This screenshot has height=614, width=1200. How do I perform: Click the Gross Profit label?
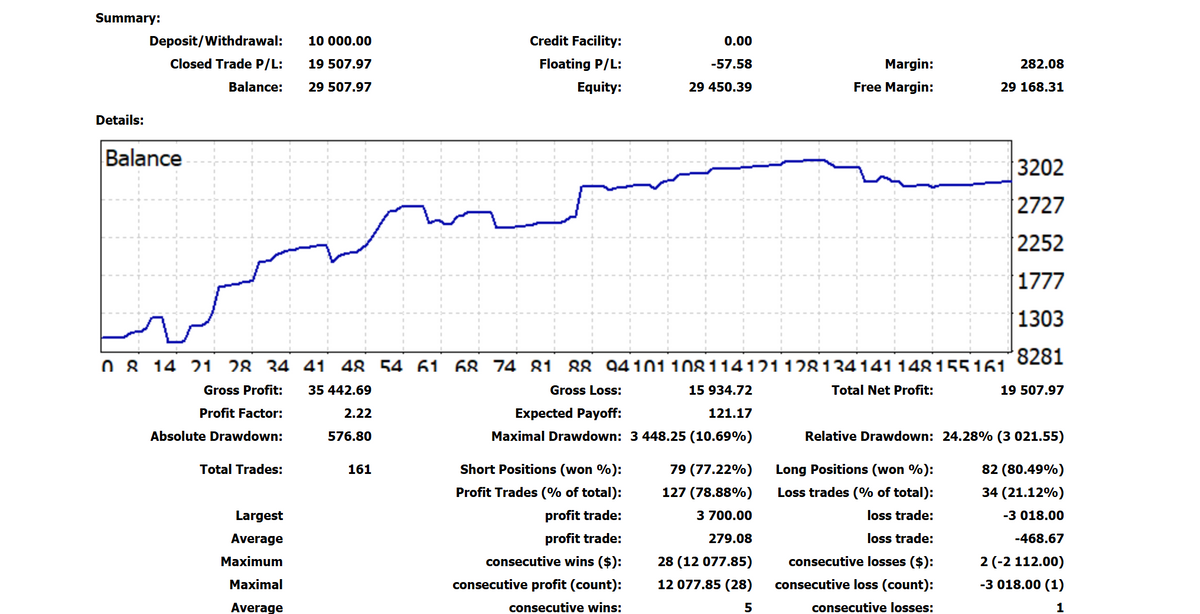coord(242,390)
